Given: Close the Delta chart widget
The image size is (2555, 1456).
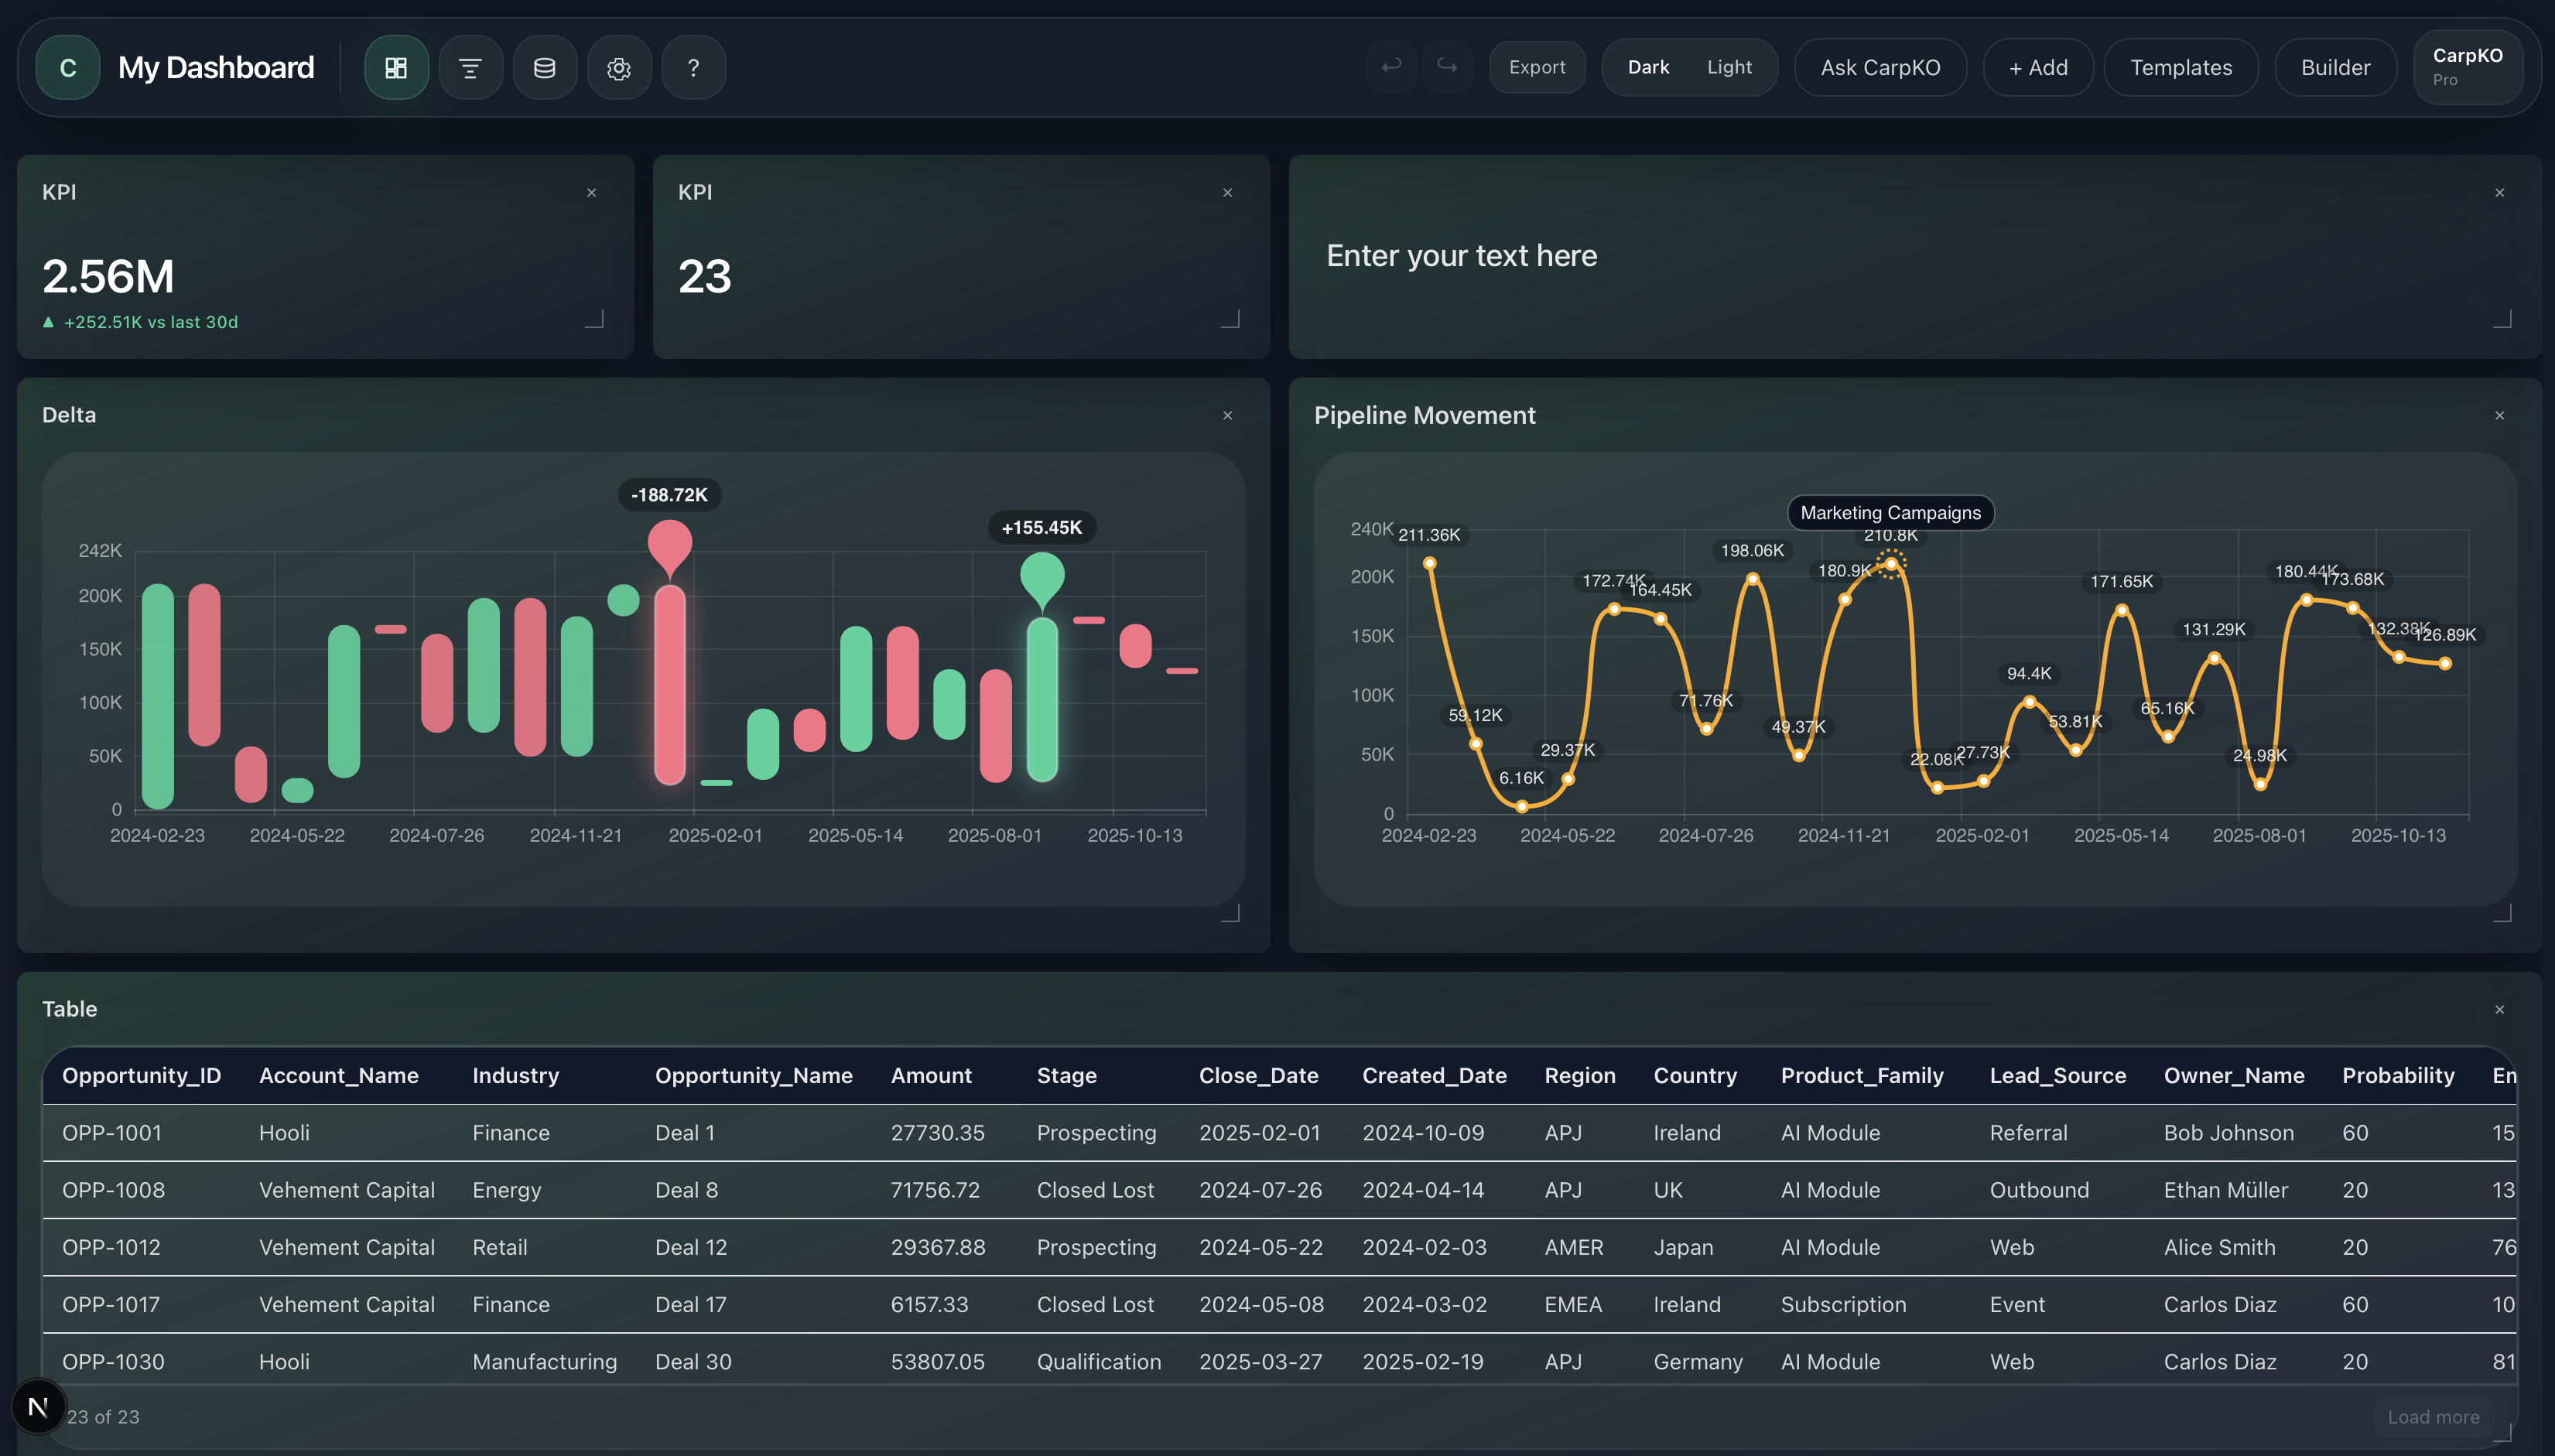Looking at the screenshot, I should coord(1227,416).
